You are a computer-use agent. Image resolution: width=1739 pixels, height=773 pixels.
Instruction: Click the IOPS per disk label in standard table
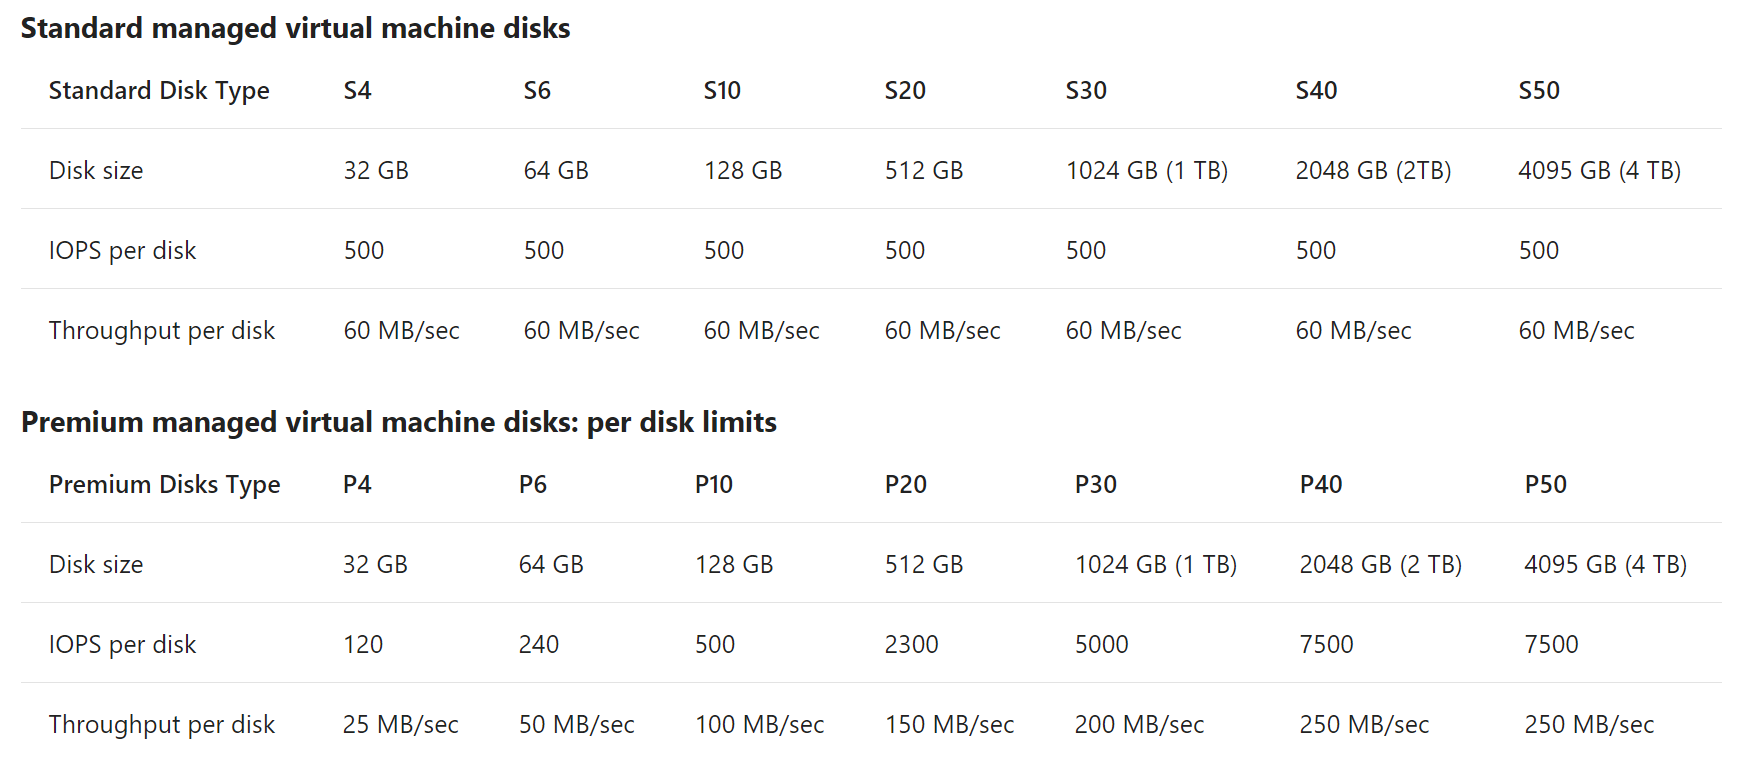pos(122,251)
